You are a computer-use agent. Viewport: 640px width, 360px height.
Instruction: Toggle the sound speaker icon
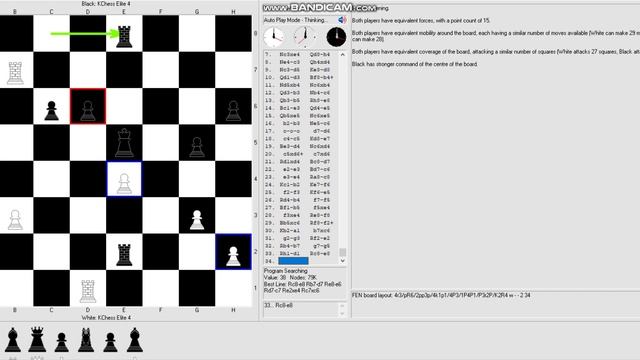[342, 20]
